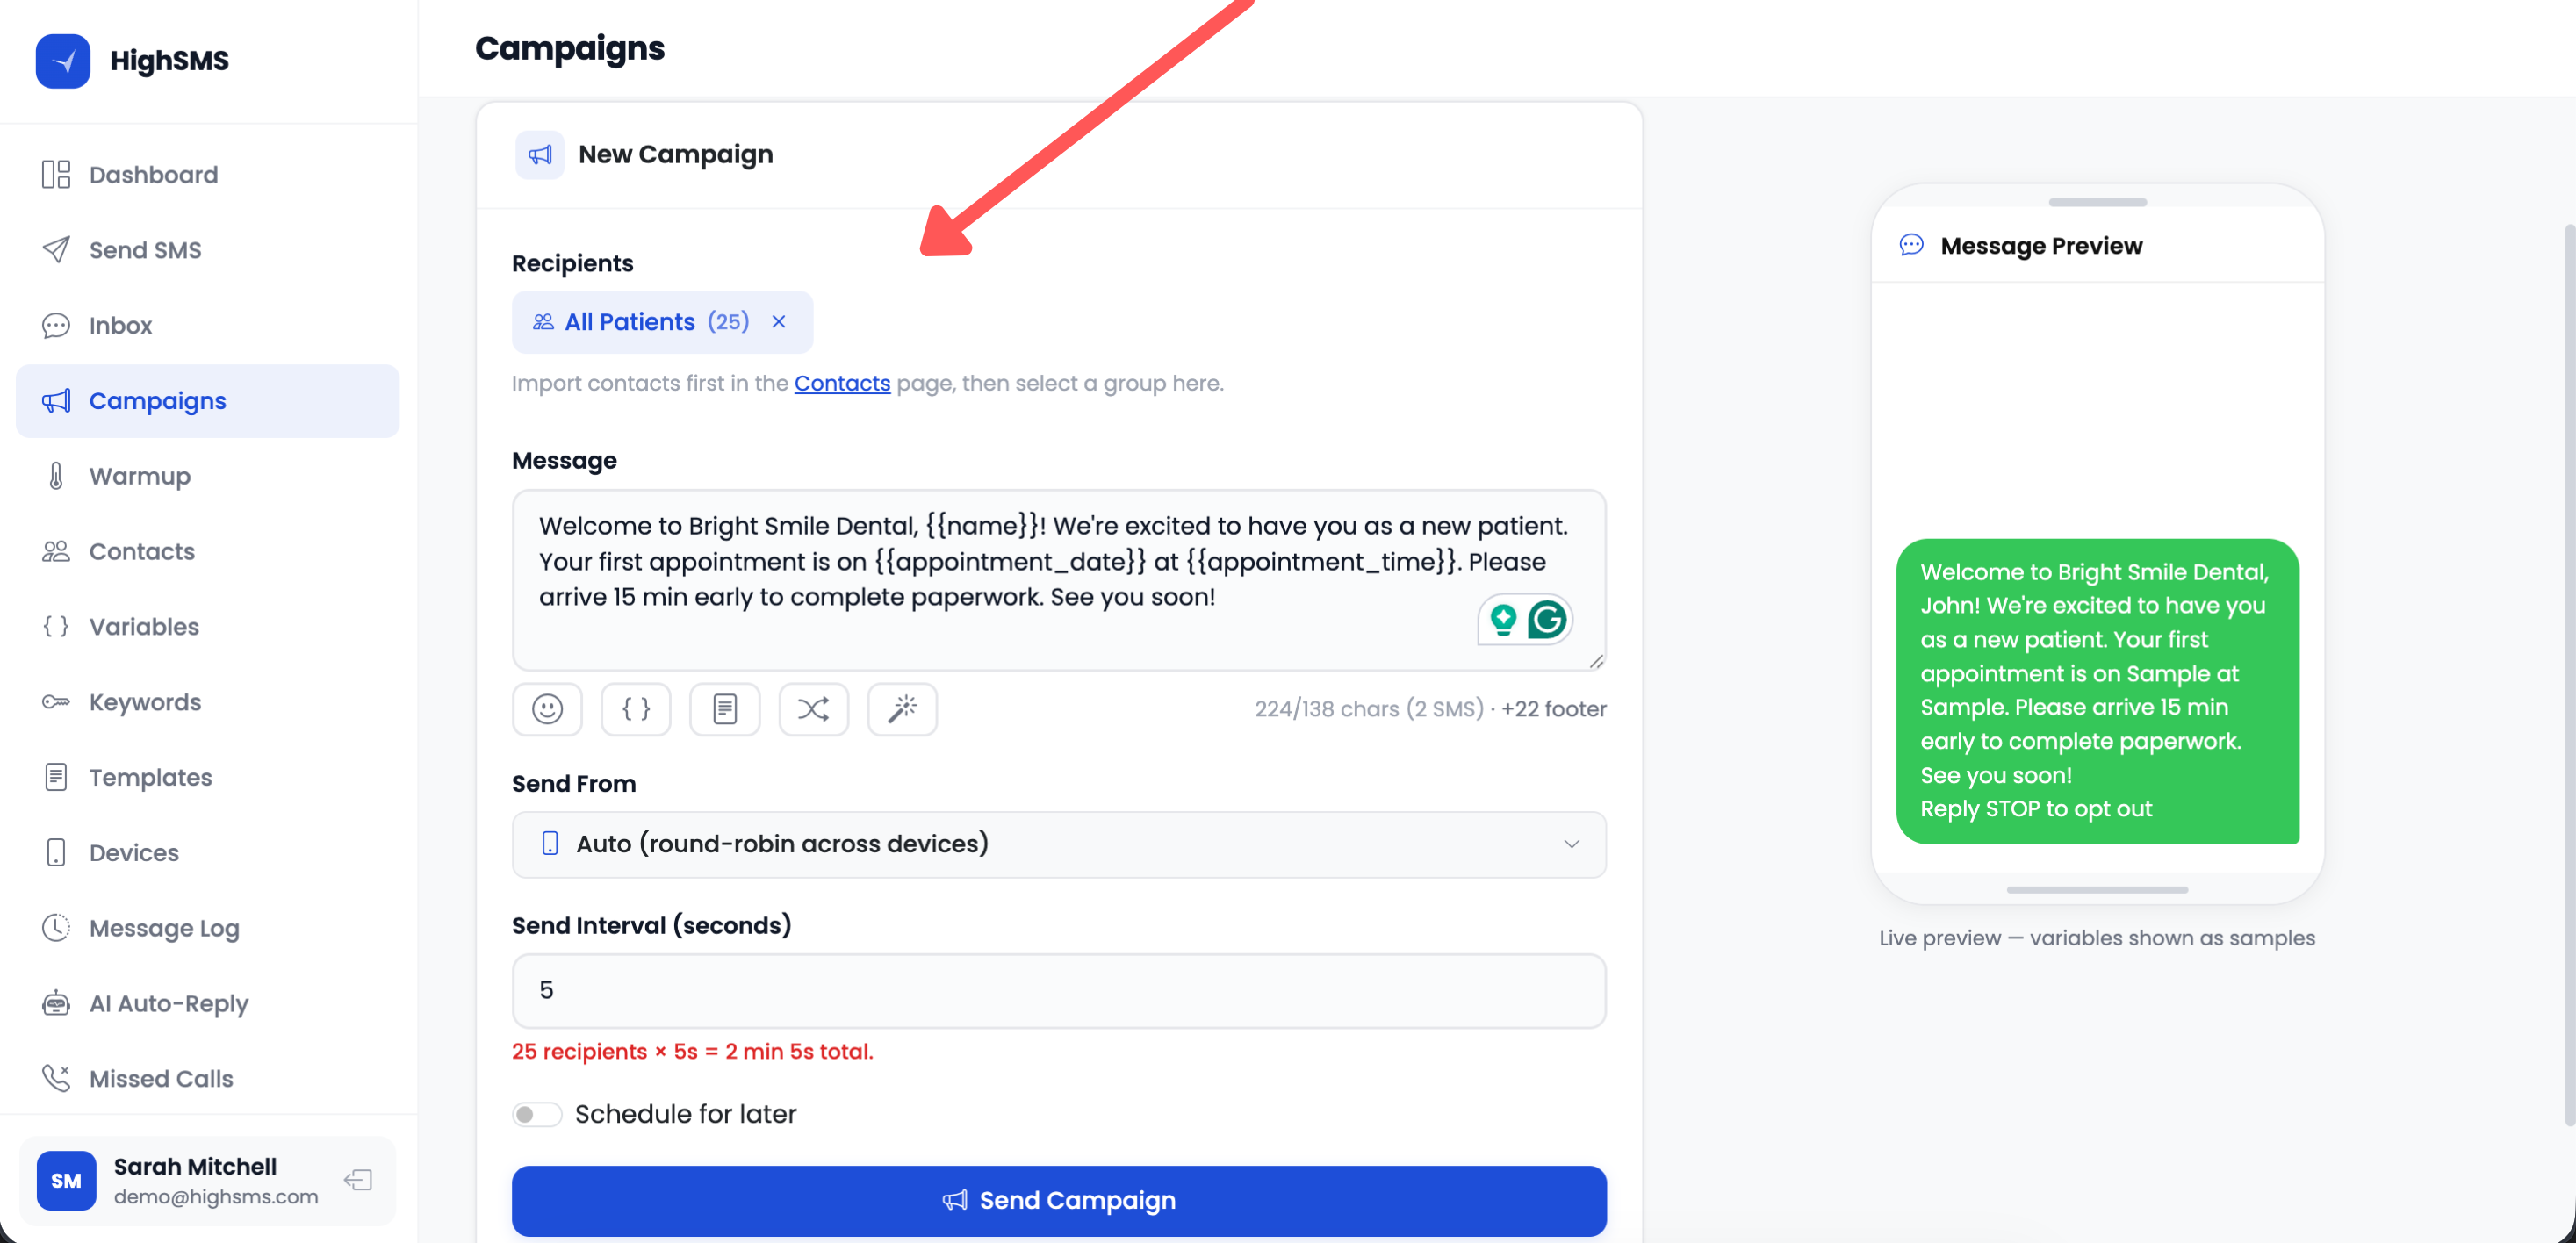
Task: Click the magic wand AI icon
Action: (902, 709)
